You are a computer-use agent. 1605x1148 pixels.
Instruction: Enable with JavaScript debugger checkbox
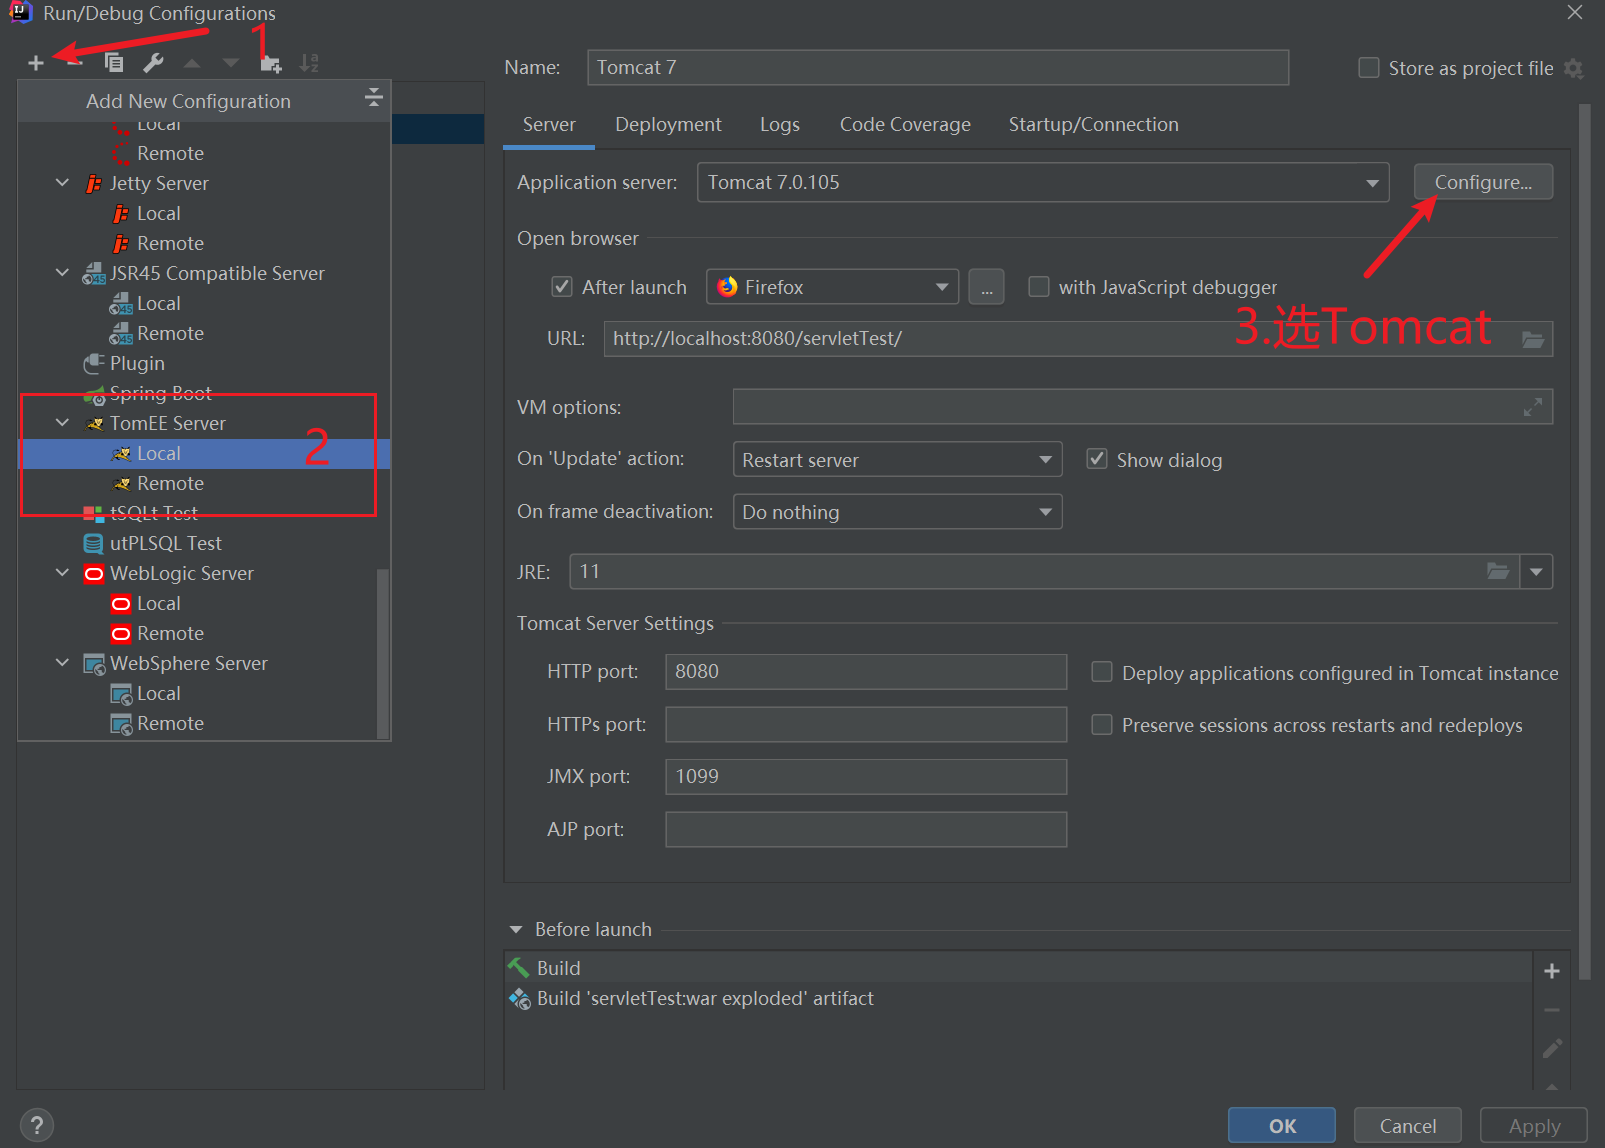point(1039,287)
